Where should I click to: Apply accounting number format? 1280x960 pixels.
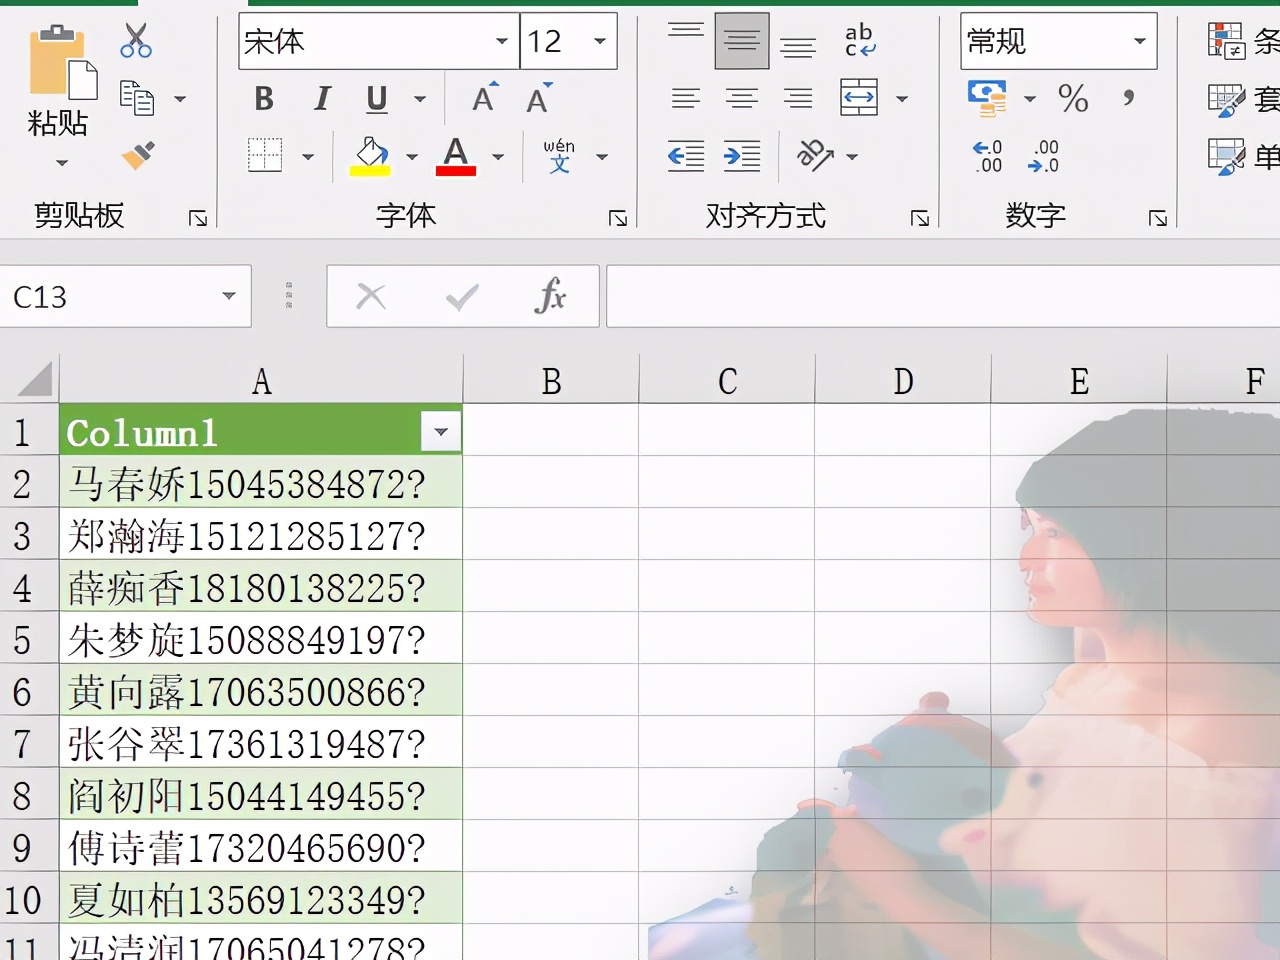988,98
